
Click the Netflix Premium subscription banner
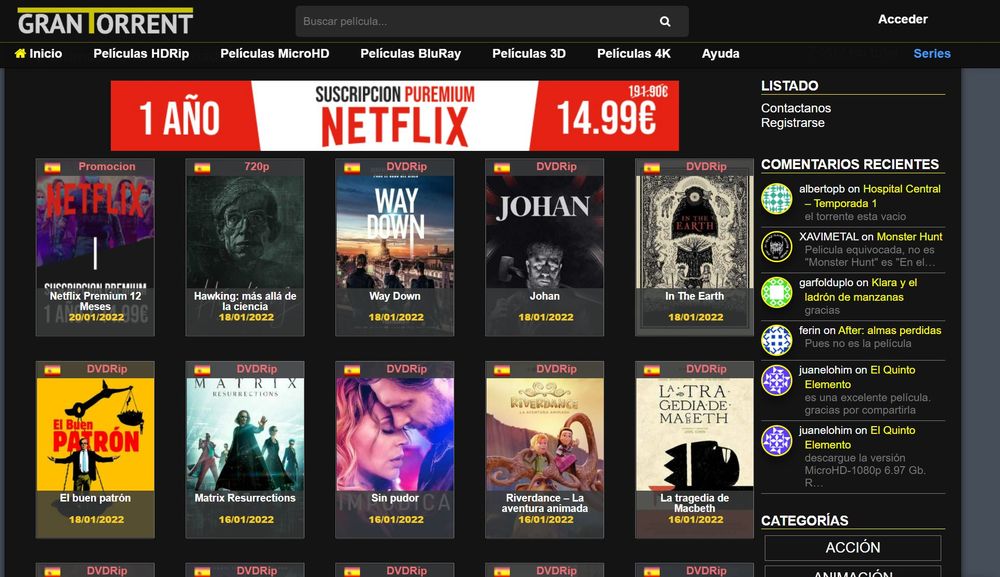coord(395,116)
